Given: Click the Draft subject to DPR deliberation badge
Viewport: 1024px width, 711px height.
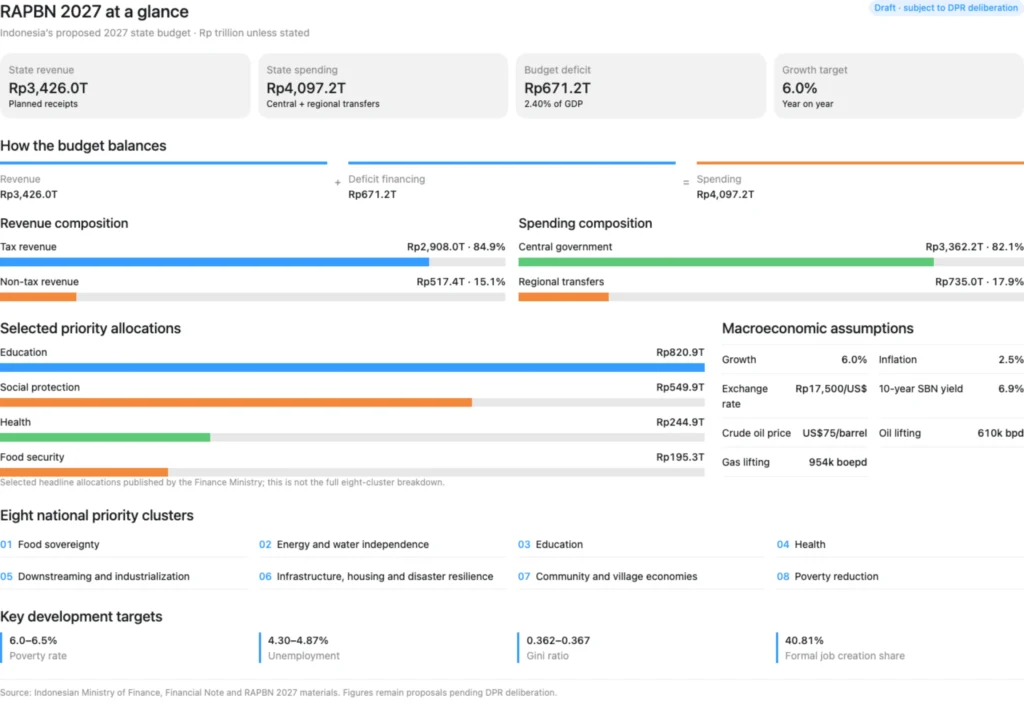Looking at the screenshot, I should tap(945, 8).
